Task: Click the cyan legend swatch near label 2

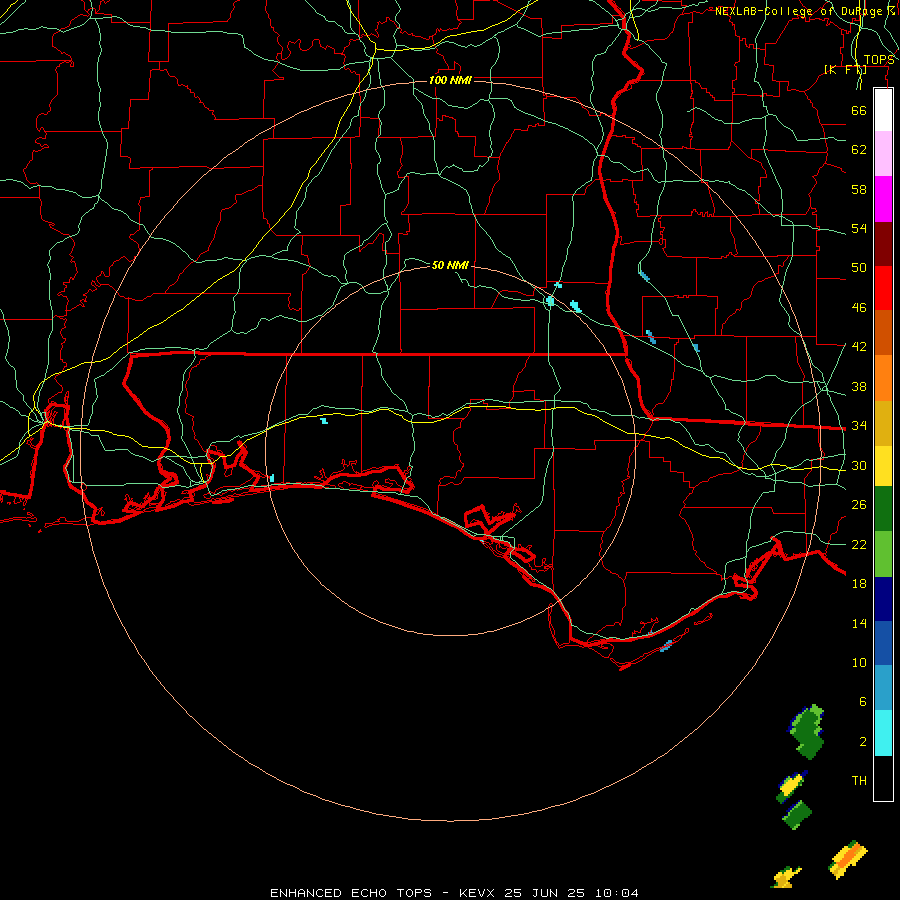Action: 883,733
